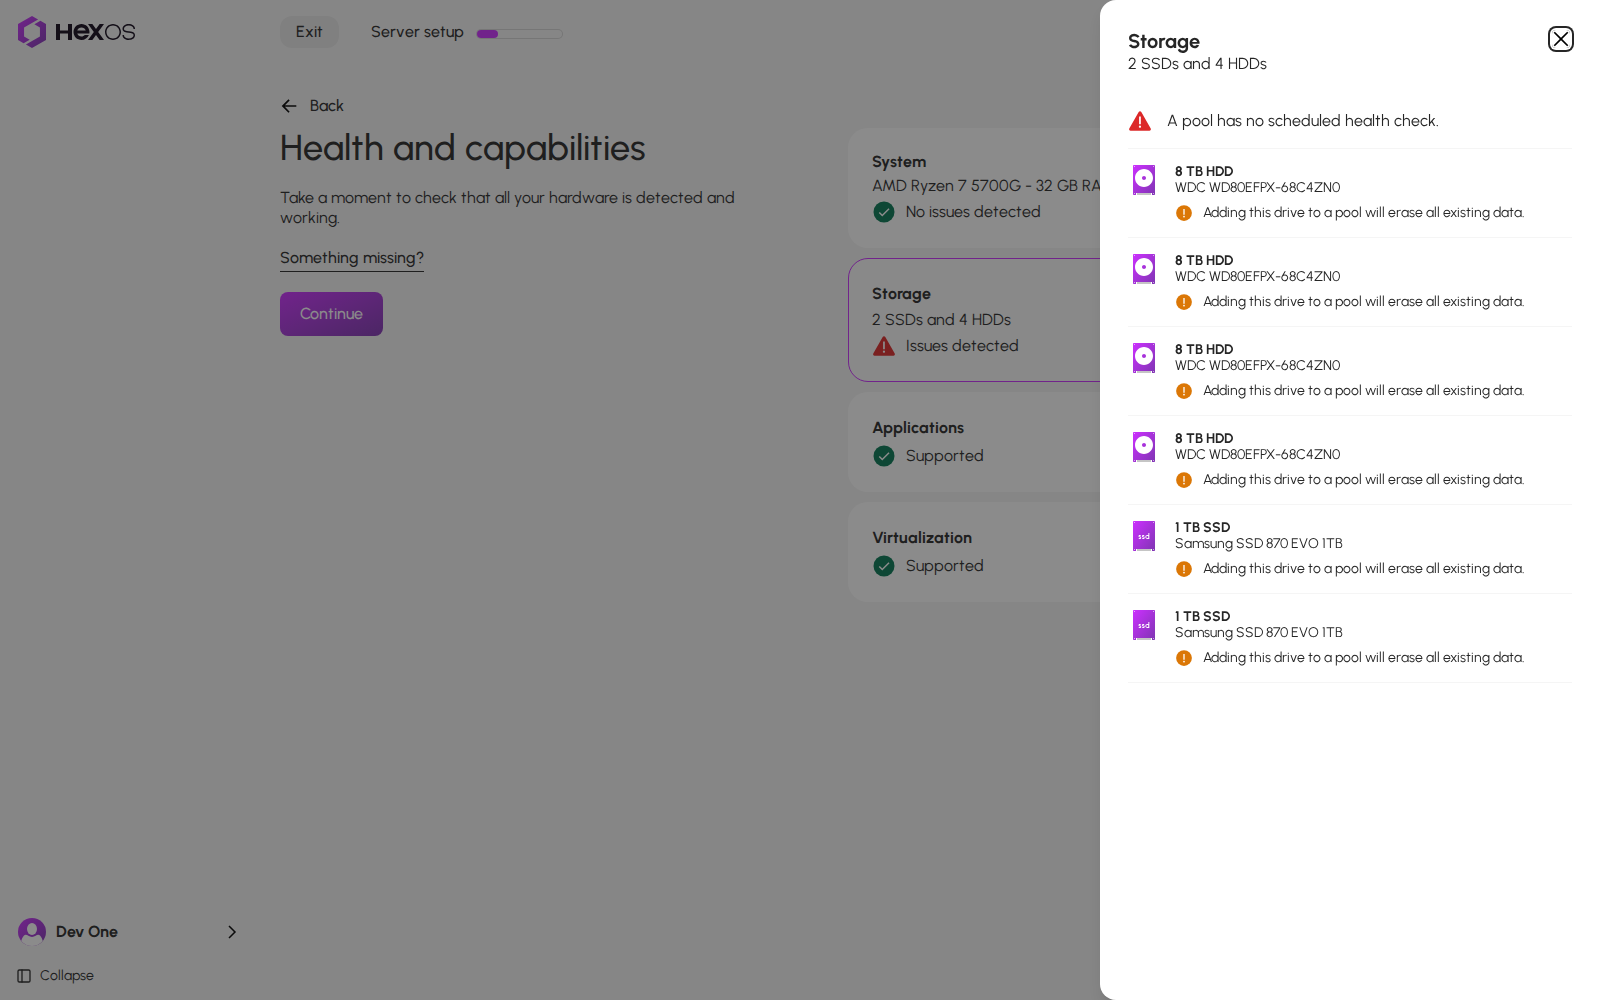The width and height of the screenshot is (1600, 1000).
Task: Click the second 8 TB HDD drive icon
Action: coord(1144,269)
